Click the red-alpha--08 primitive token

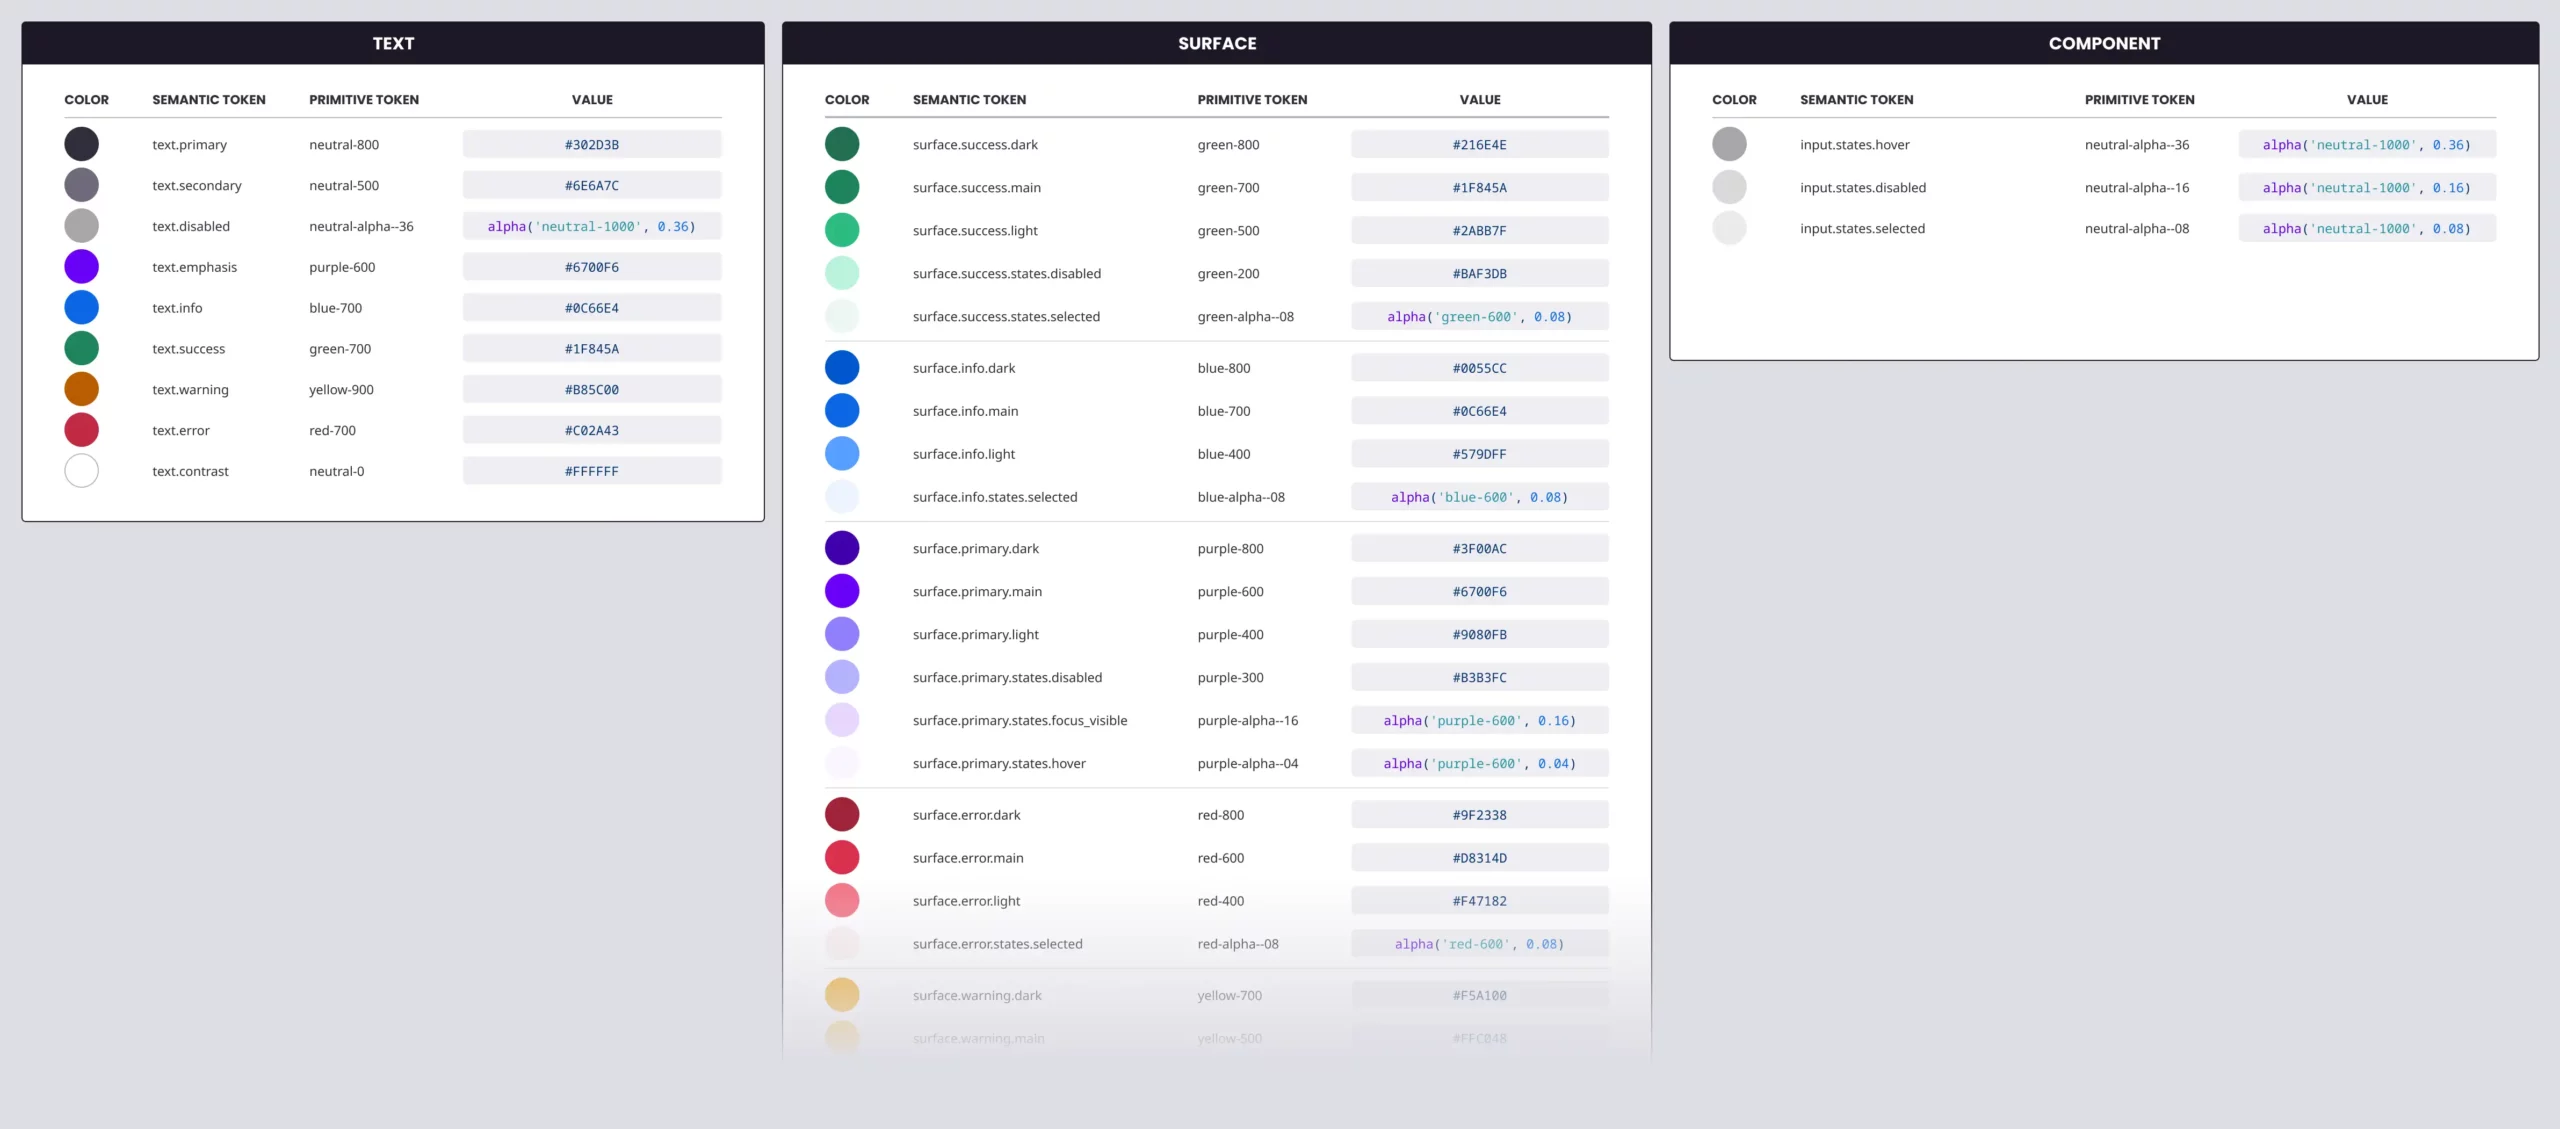coord(1238,944)
